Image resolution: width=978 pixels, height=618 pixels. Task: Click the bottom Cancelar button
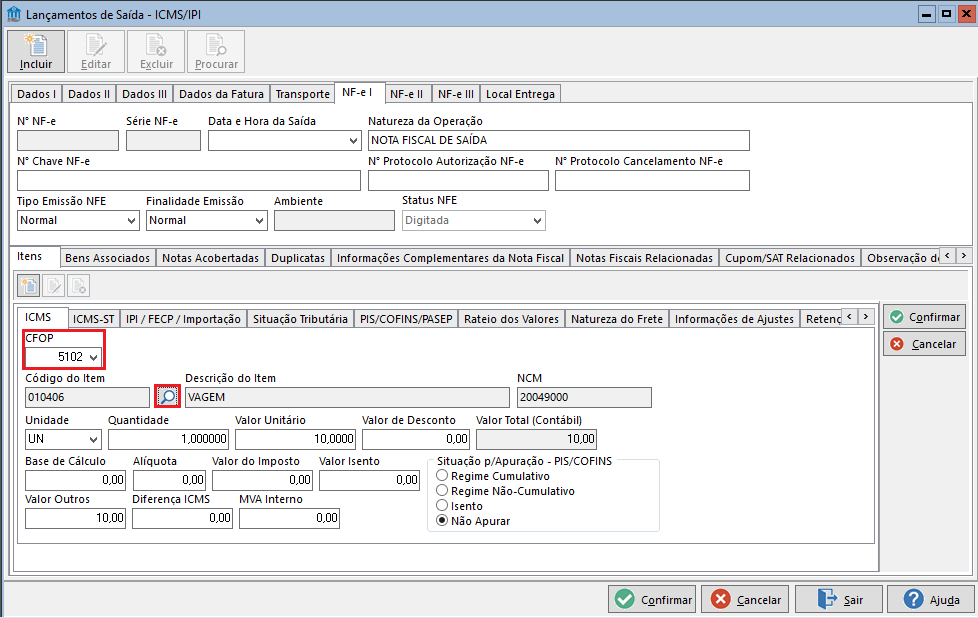click(745, 600)
